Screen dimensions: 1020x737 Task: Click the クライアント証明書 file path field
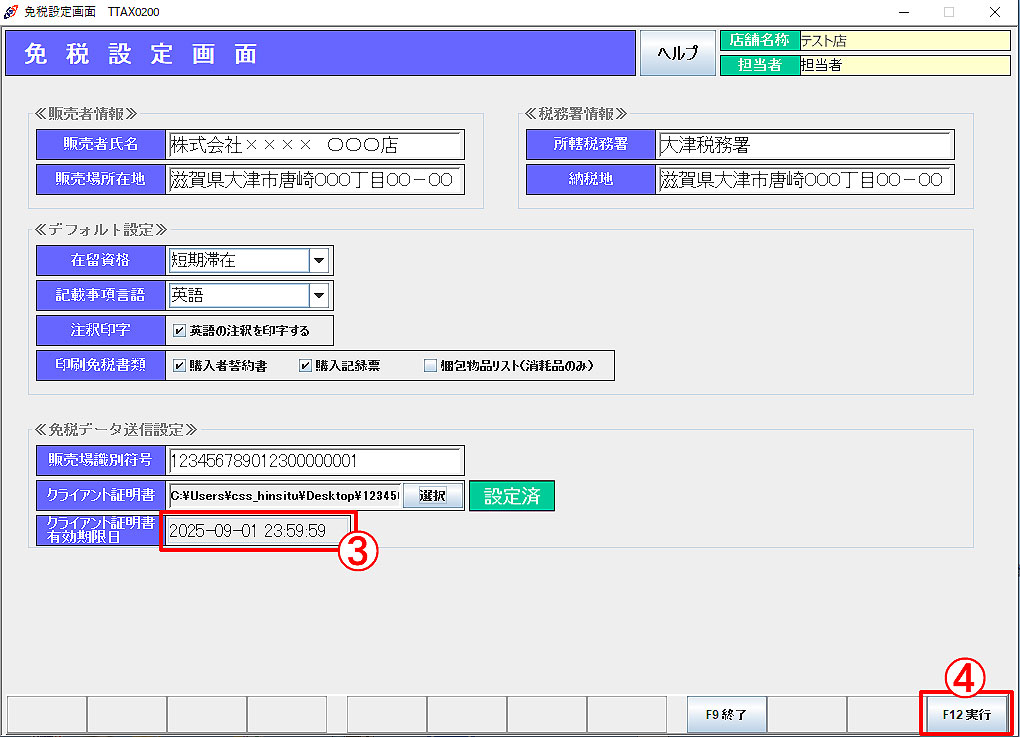click(284, 496)
